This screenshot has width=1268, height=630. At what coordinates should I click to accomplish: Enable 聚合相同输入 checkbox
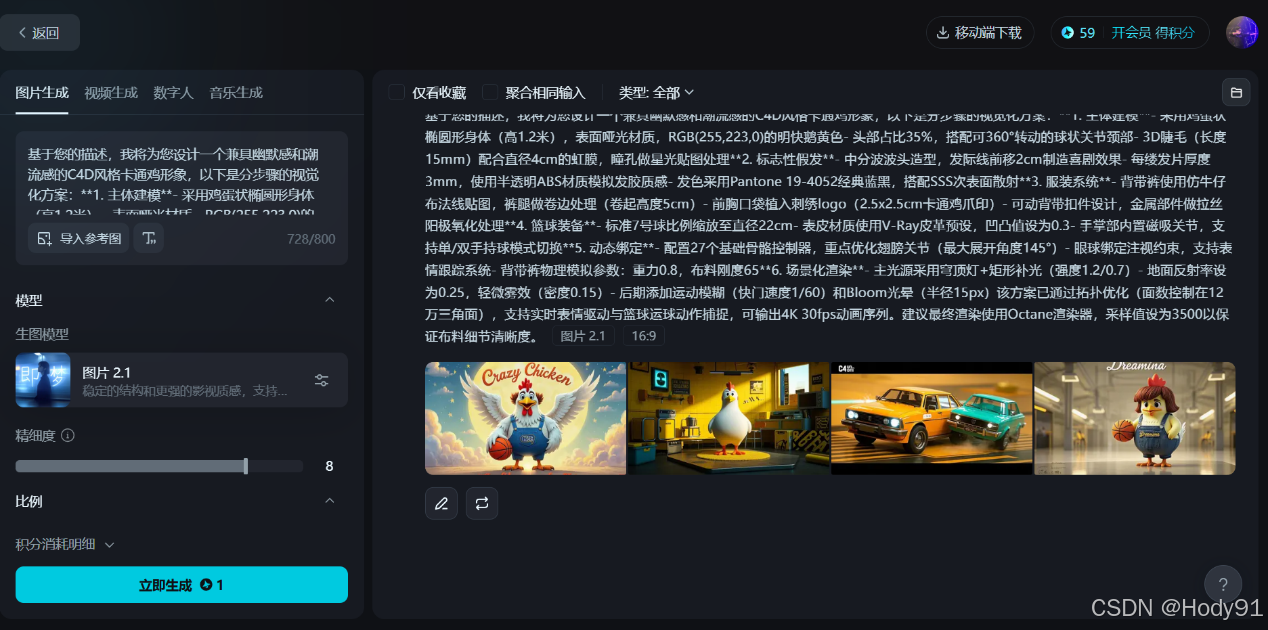point(490,92)
